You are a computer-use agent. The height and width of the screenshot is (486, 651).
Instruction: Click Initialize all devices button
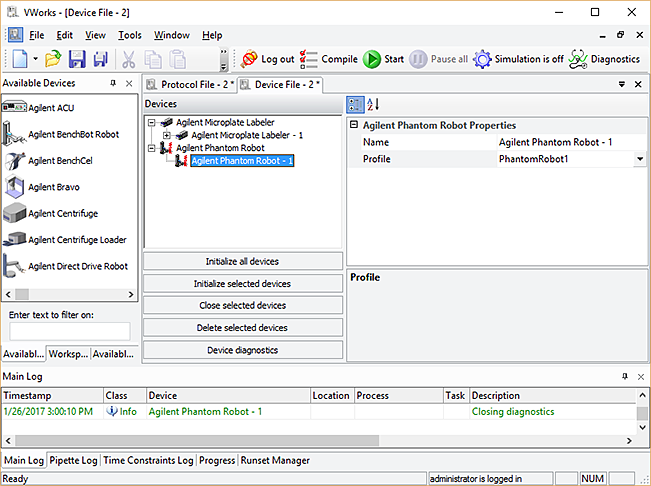click(243, 261)
